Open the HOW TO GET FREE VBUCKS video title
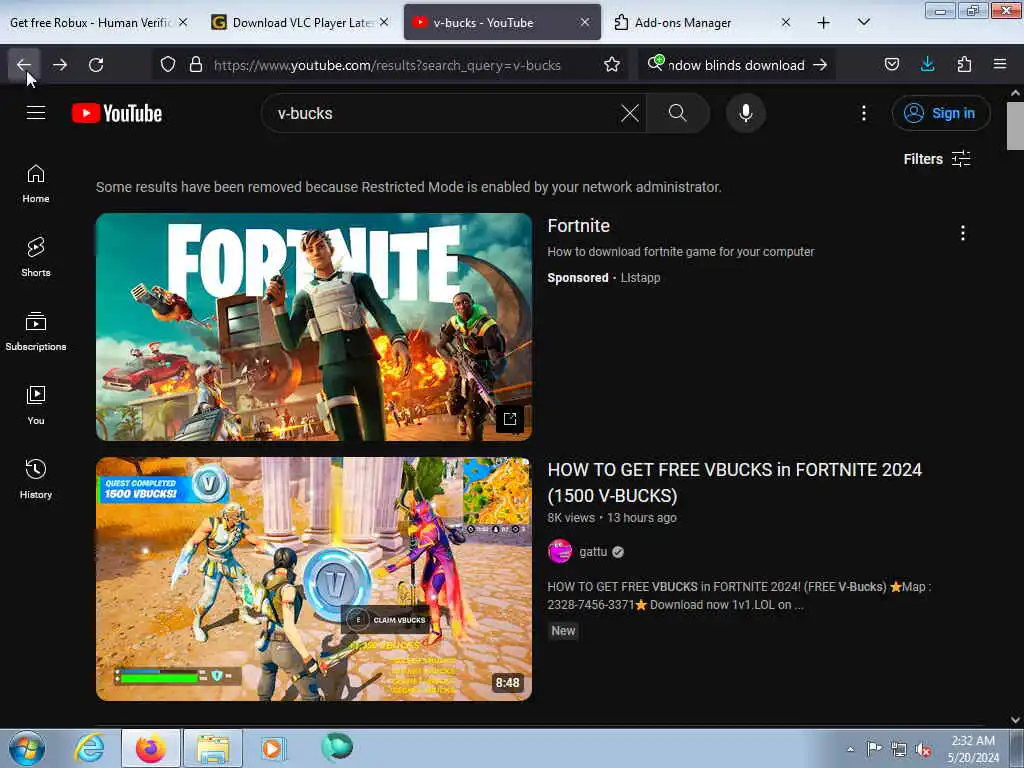The image size is (1024, 768). [735, 483]
